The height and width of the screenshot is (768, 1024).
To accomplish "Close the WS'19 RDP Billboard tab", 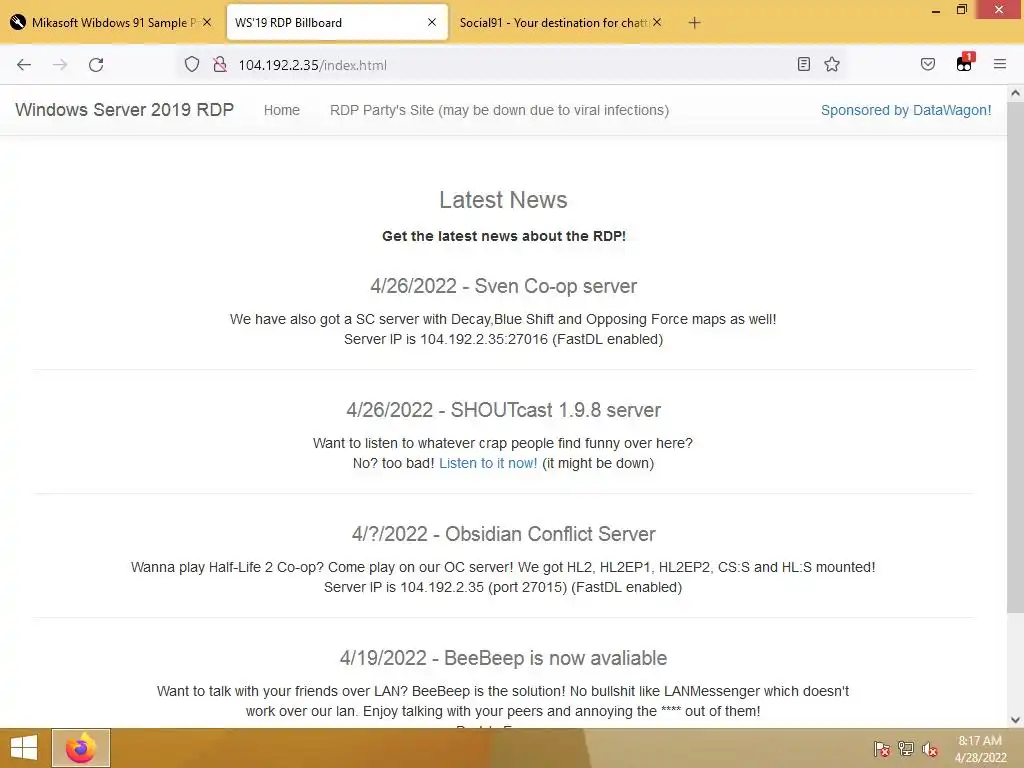I will click(432, 22).
